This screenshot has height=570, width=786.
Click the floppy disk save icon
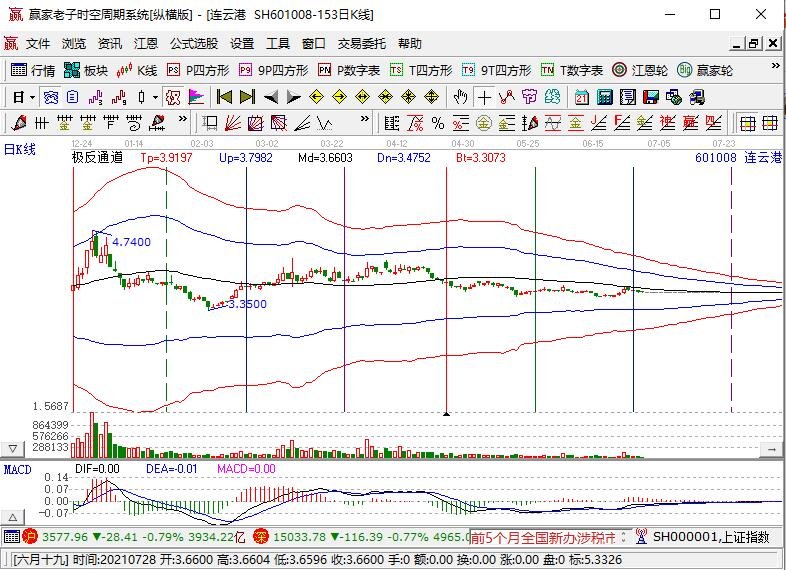[651, 97]
